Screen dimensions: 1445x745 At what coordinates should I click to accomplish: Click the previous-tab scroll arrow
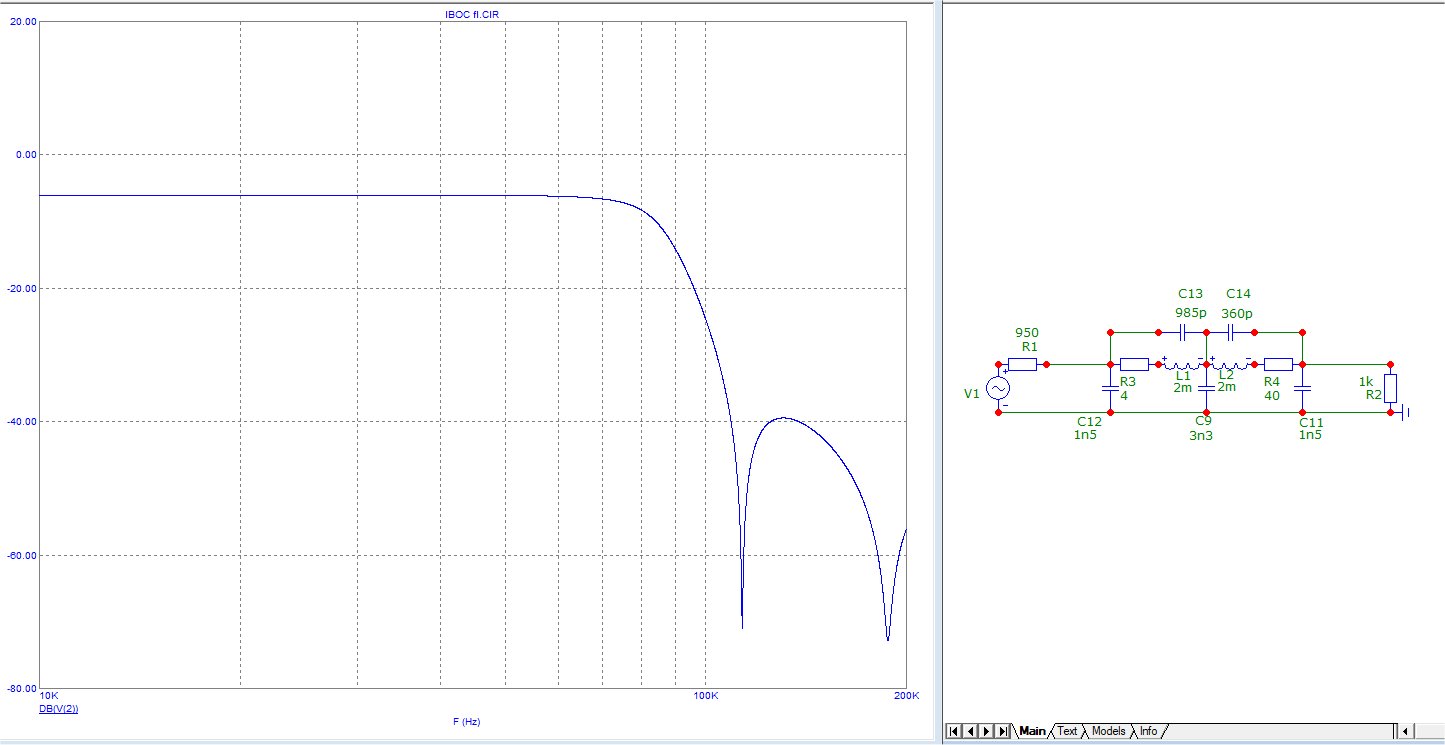tap(970, 731)
